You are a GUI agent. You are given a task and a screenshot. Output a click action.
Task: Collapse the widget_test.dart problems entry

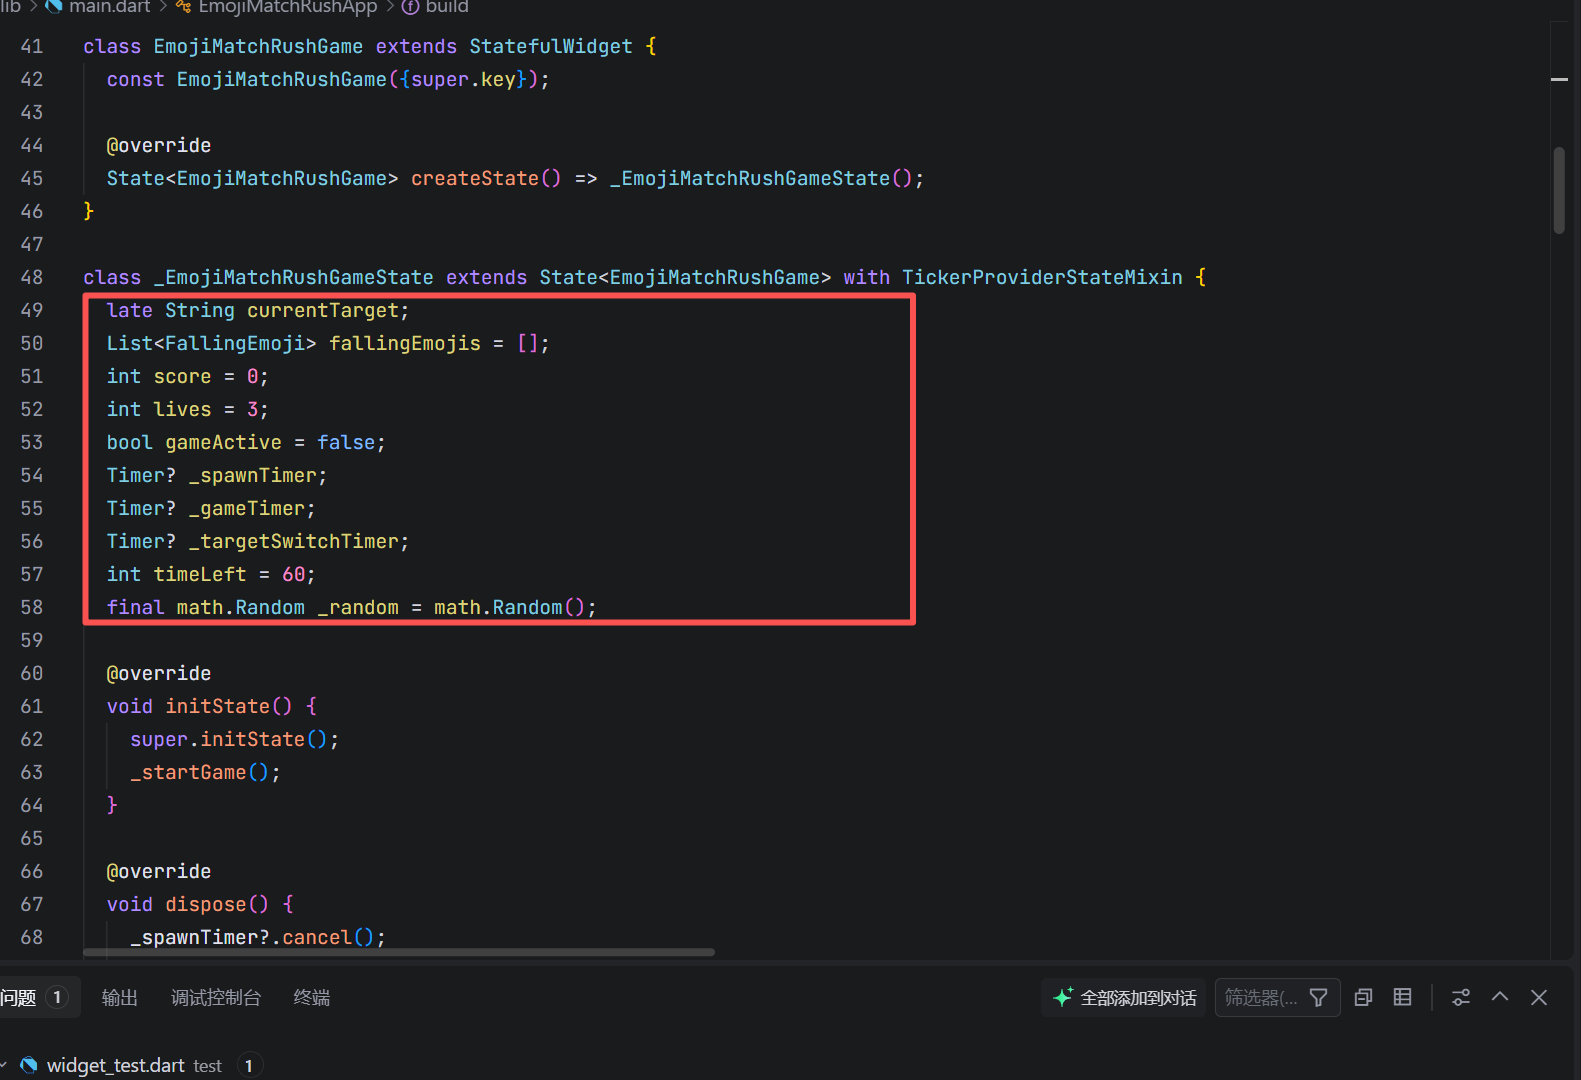point(5,1065)
